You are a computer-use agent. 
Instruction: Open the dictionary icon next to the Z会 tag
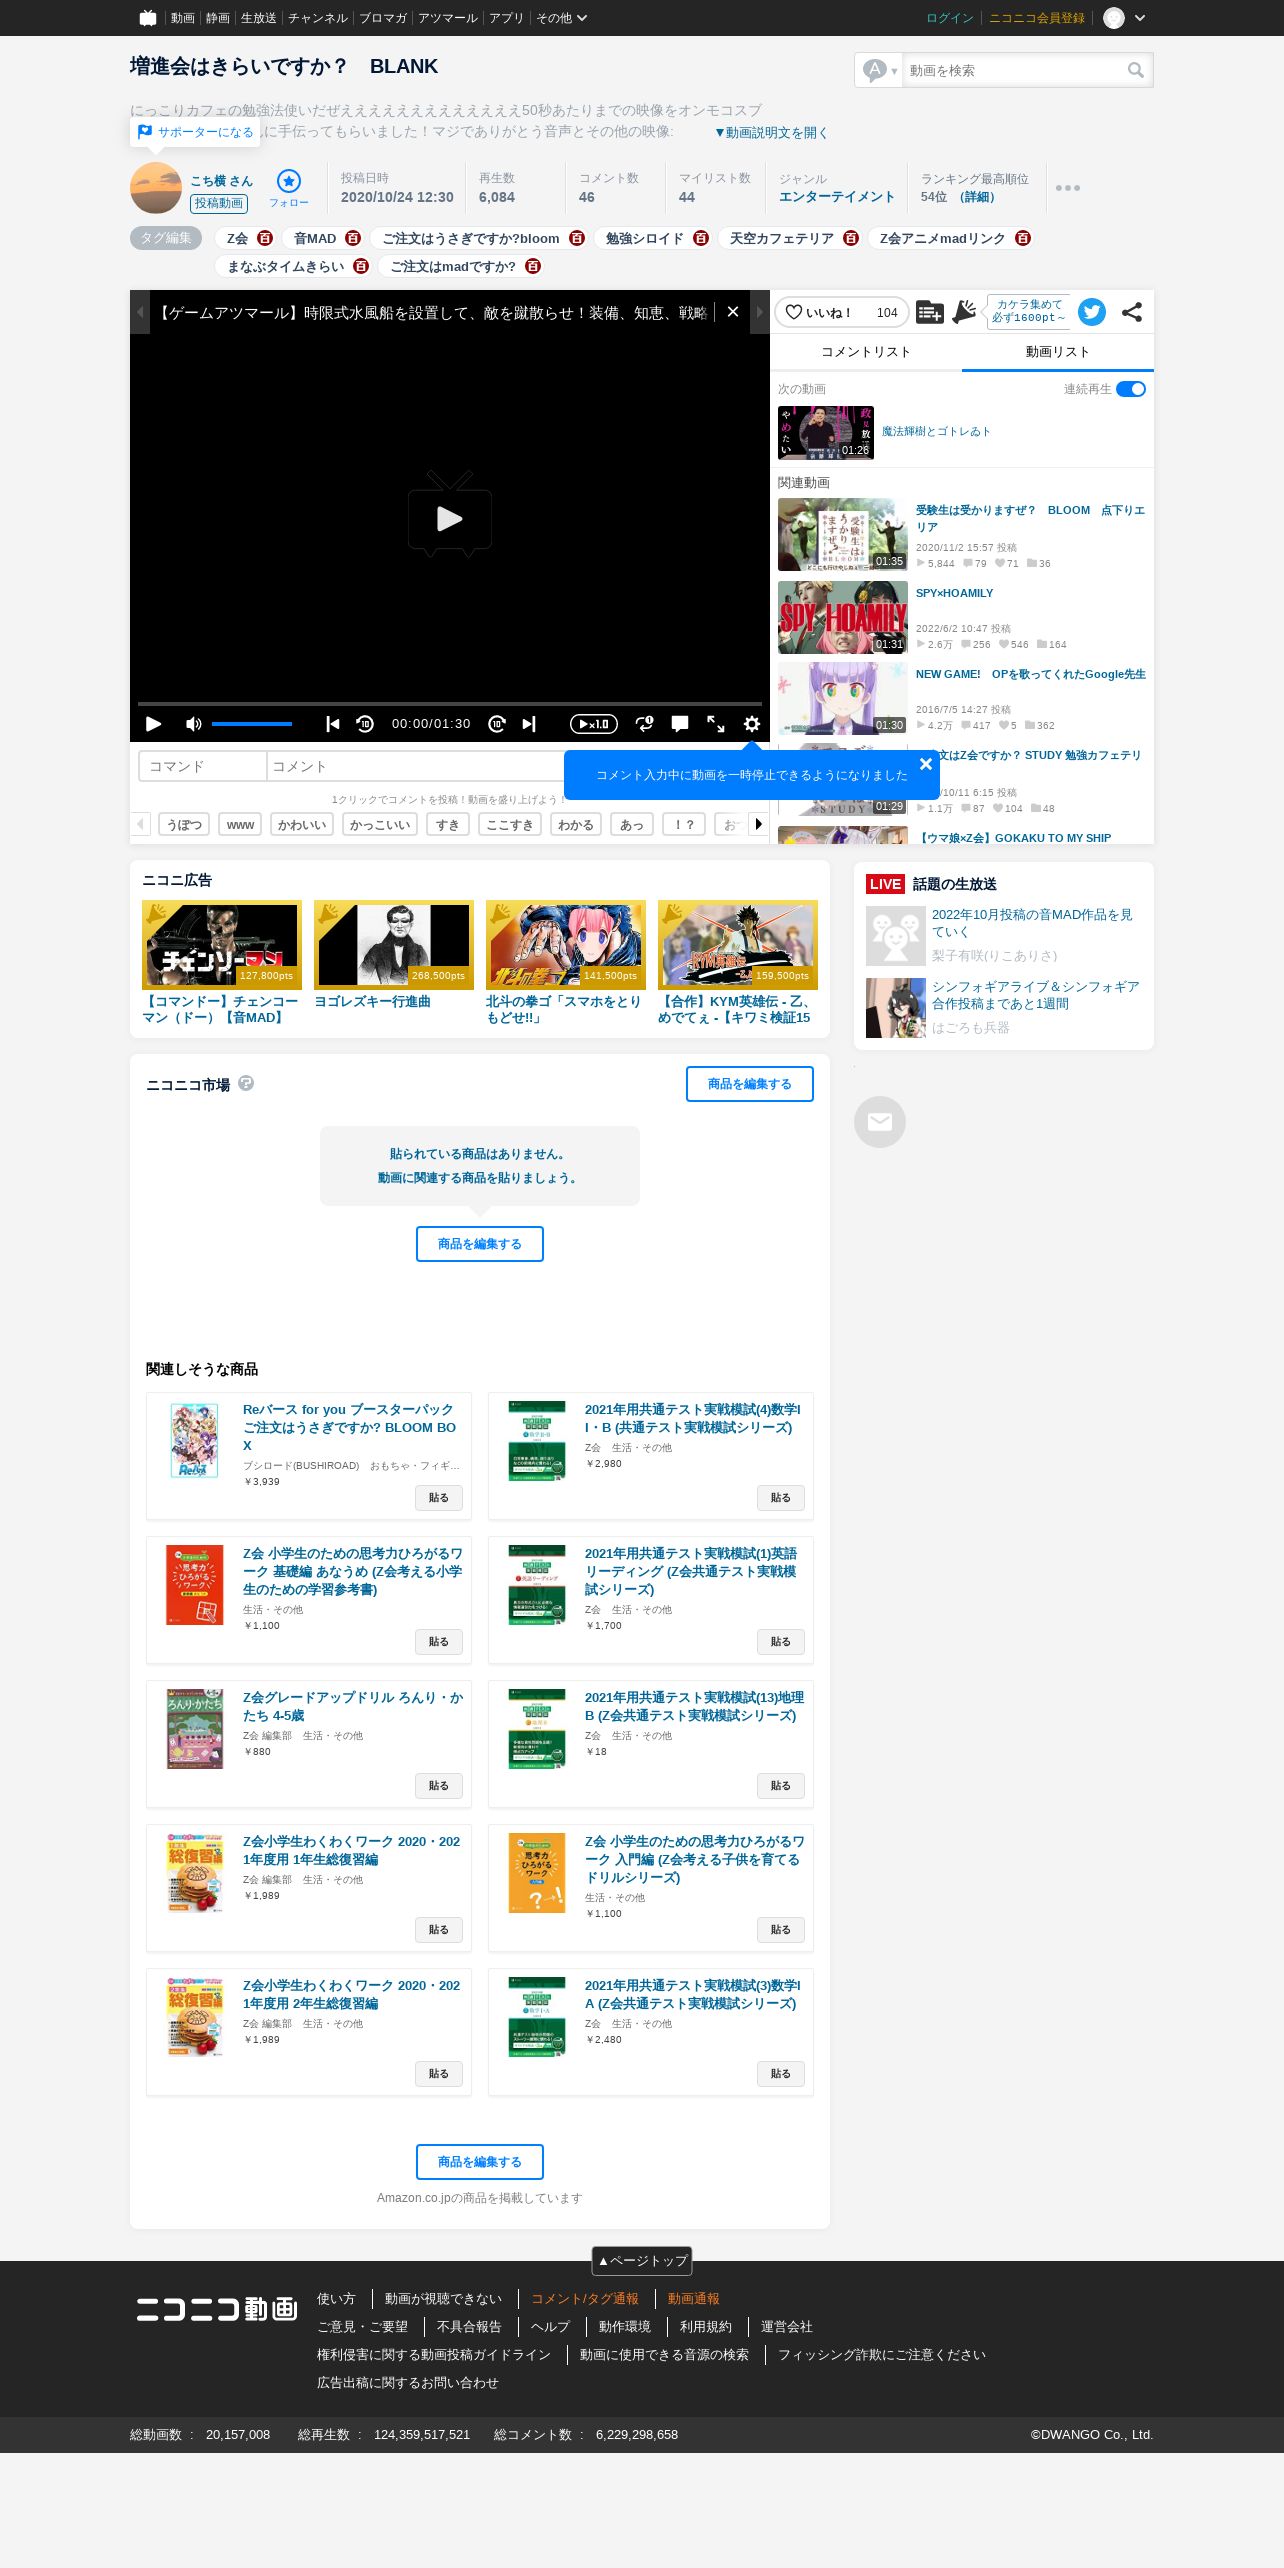[x=265, y=238]
